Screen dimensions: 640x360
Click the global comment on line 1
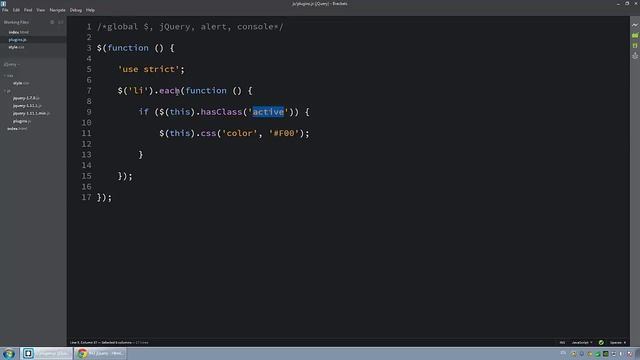point(190,27)
